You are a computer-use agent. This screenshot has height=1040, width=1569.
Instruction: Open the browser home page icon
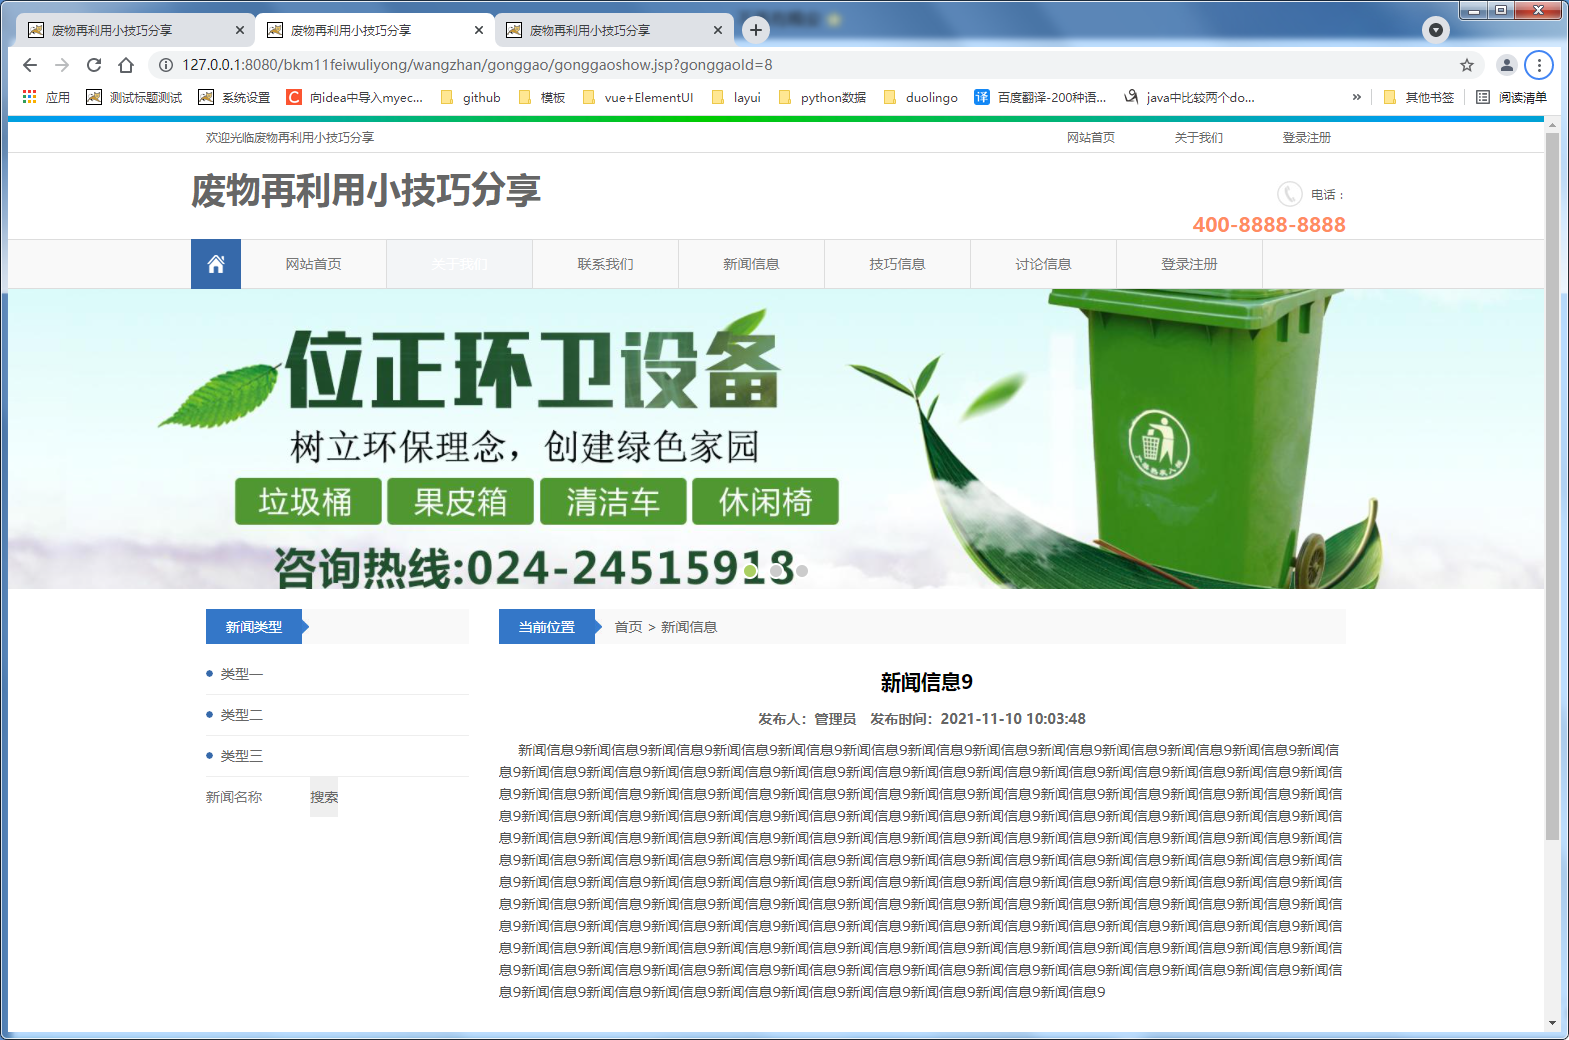click(126, 65)
